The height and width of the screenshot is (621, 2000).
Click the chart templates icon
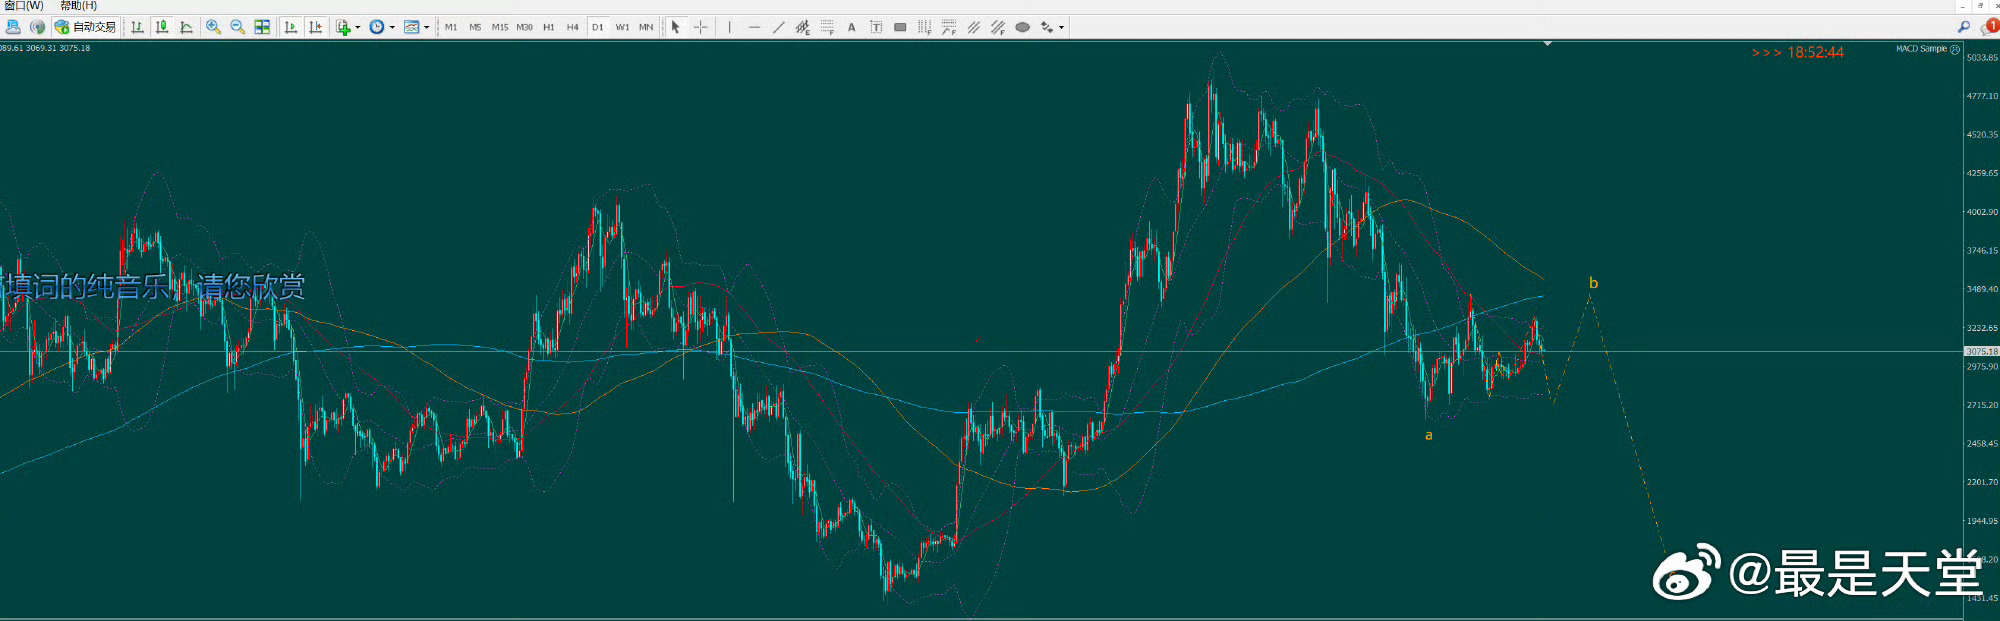pos(411,27)
